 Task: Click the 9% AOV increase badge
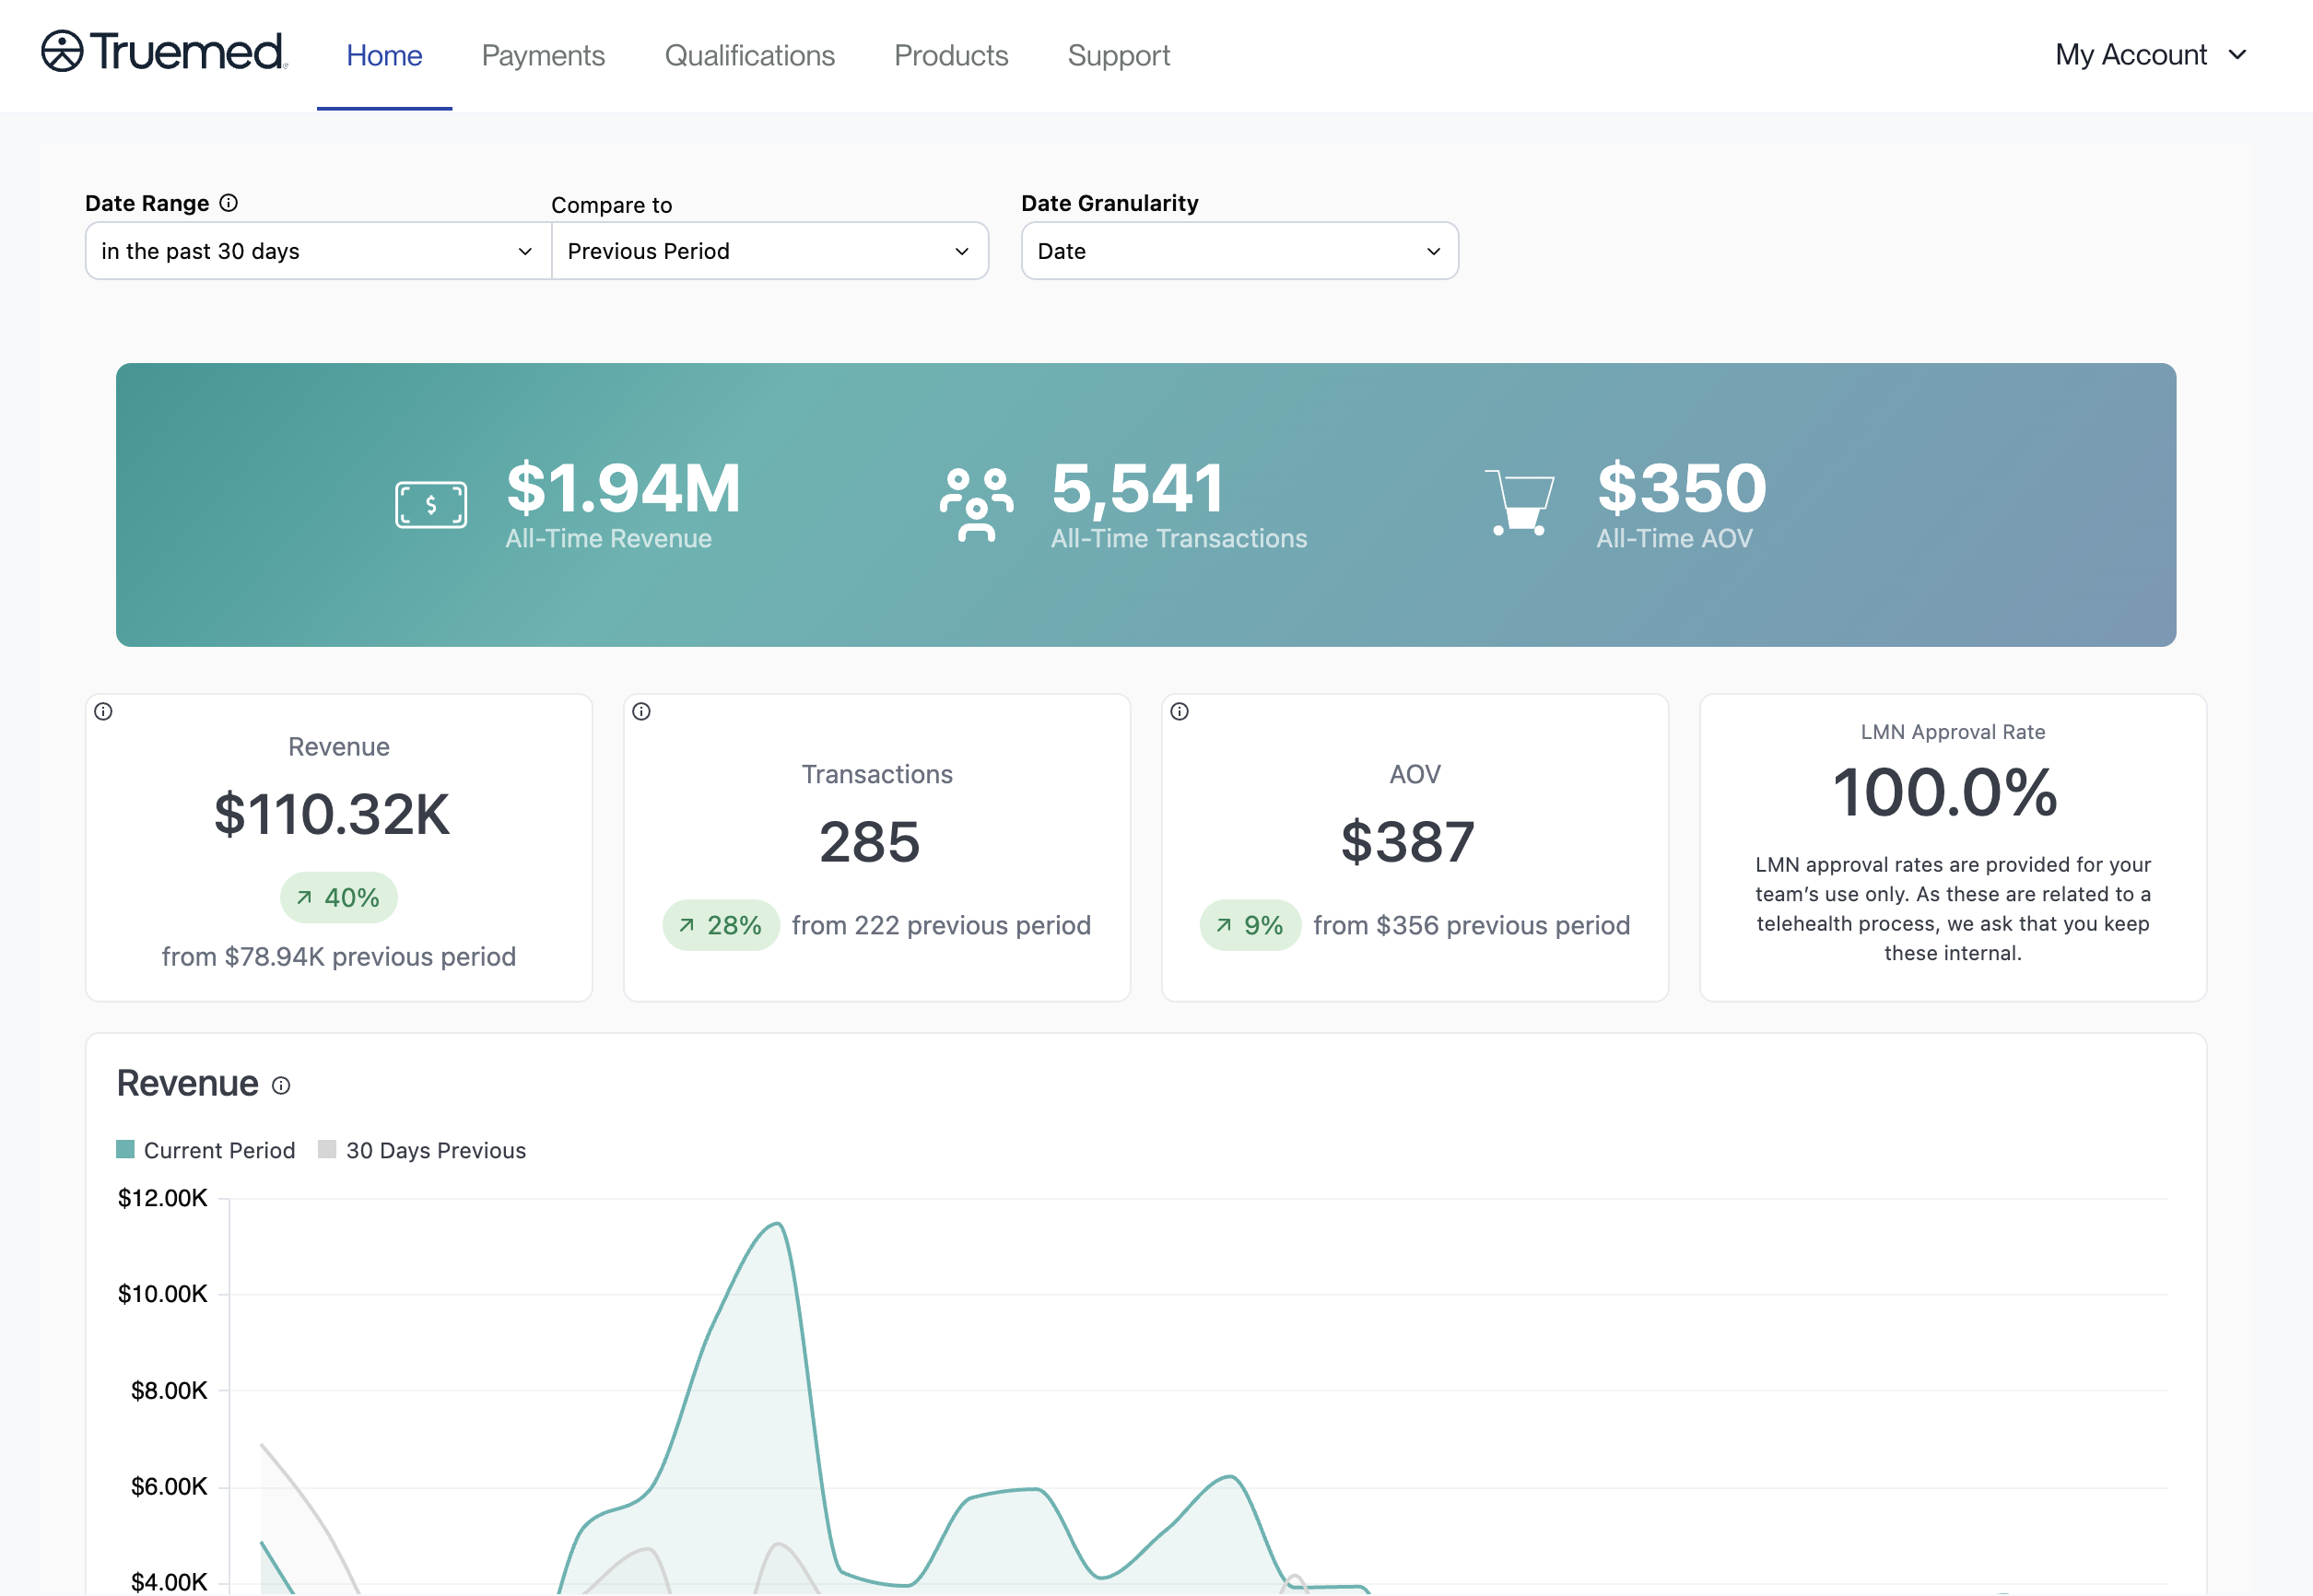pos(1250,925)
